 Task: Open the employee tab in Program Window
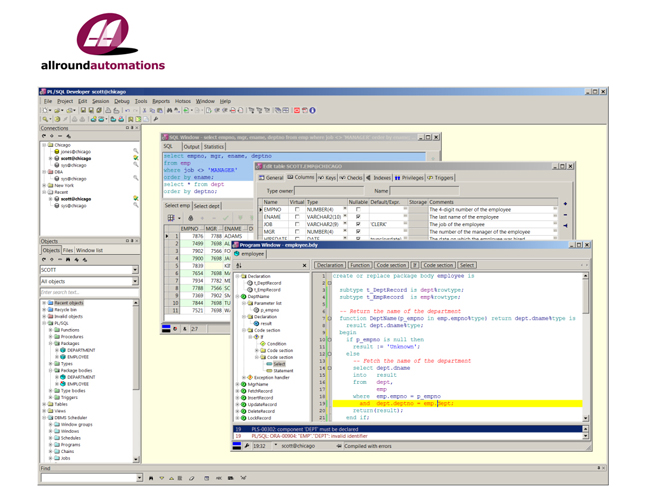pyautogui.click(x=249, y=254)
